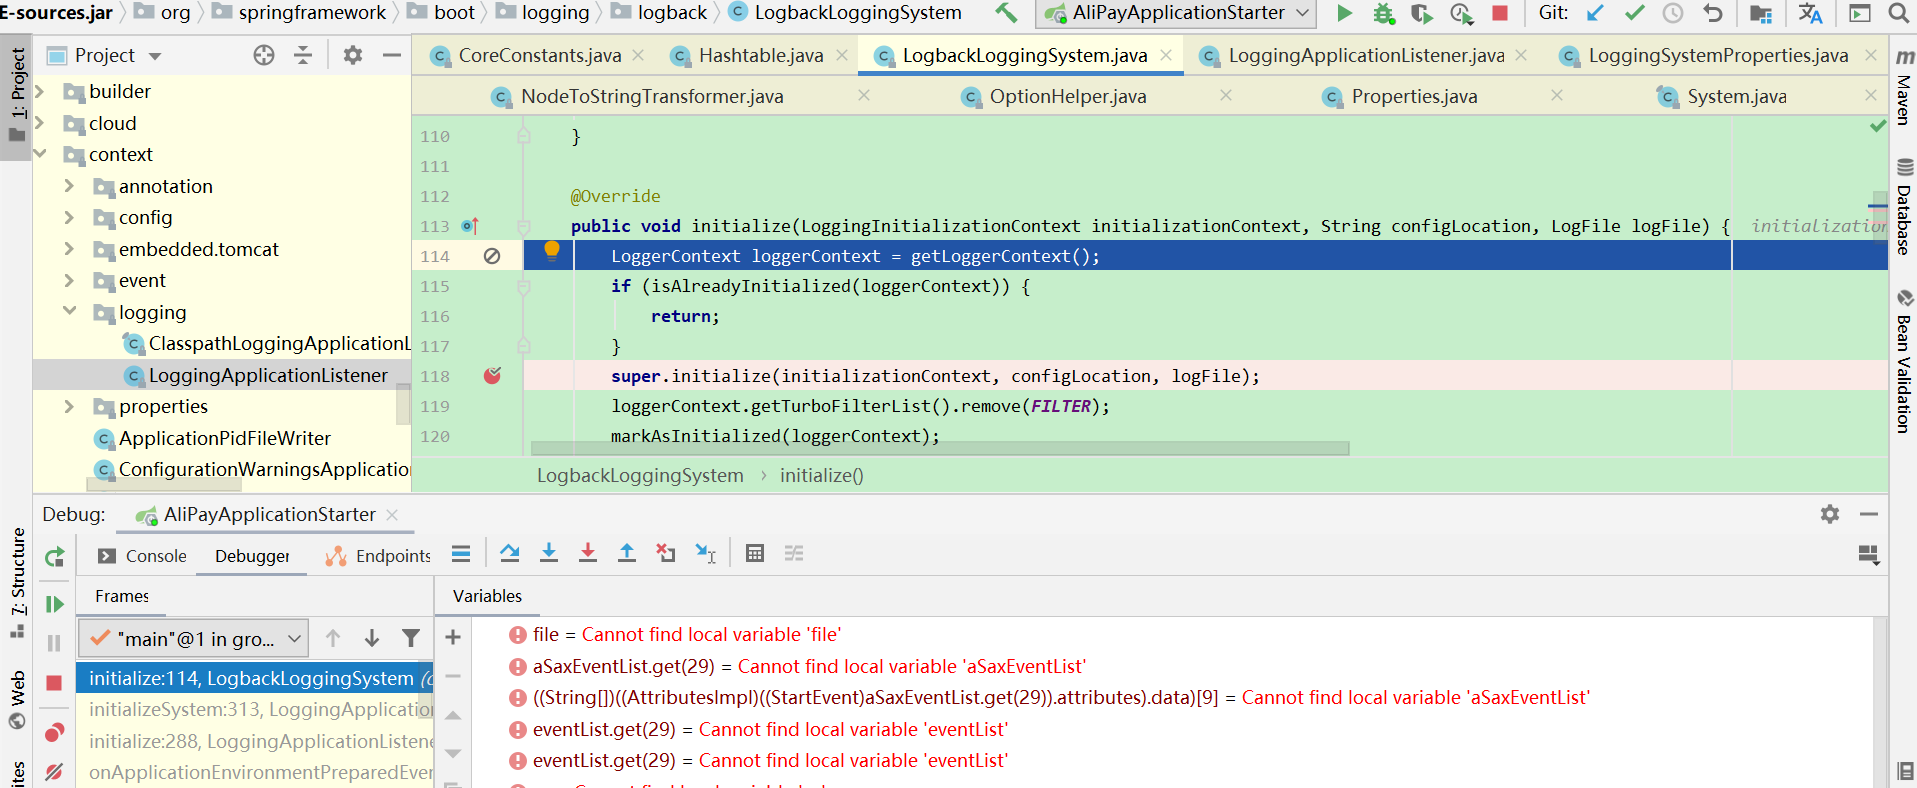The image size is (1917, 788).
Task: Collapse the logging package
Action: point(69,311)
